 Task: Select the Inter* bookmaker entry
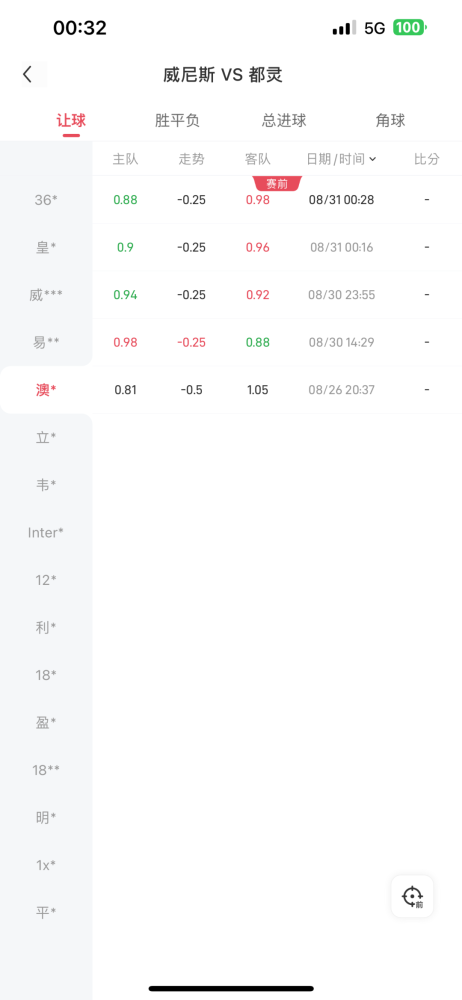46,533
